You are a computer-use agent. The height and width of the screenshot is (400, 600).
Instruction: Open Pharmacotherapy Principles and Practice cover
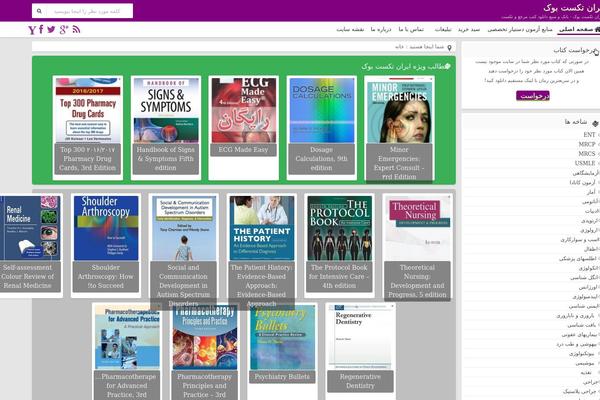tap(205, 337)
